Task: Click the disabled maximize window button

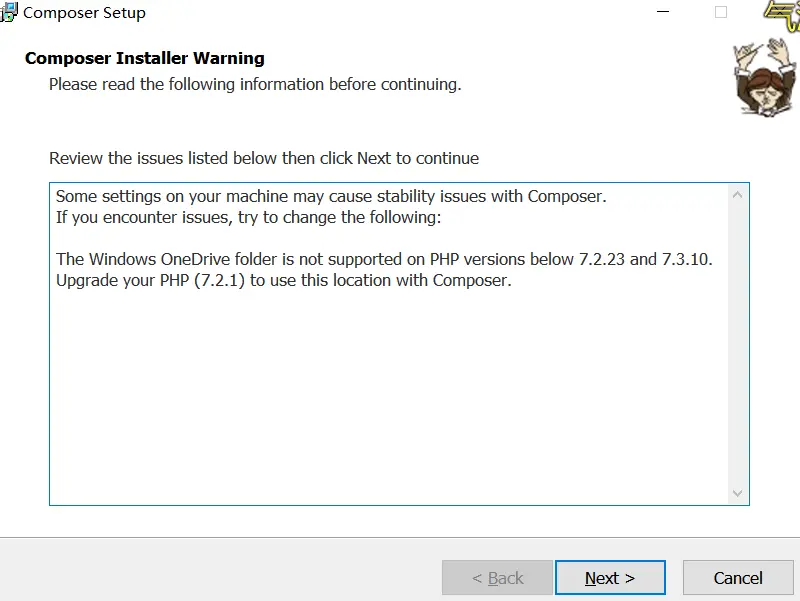Action: click(721, 12)
